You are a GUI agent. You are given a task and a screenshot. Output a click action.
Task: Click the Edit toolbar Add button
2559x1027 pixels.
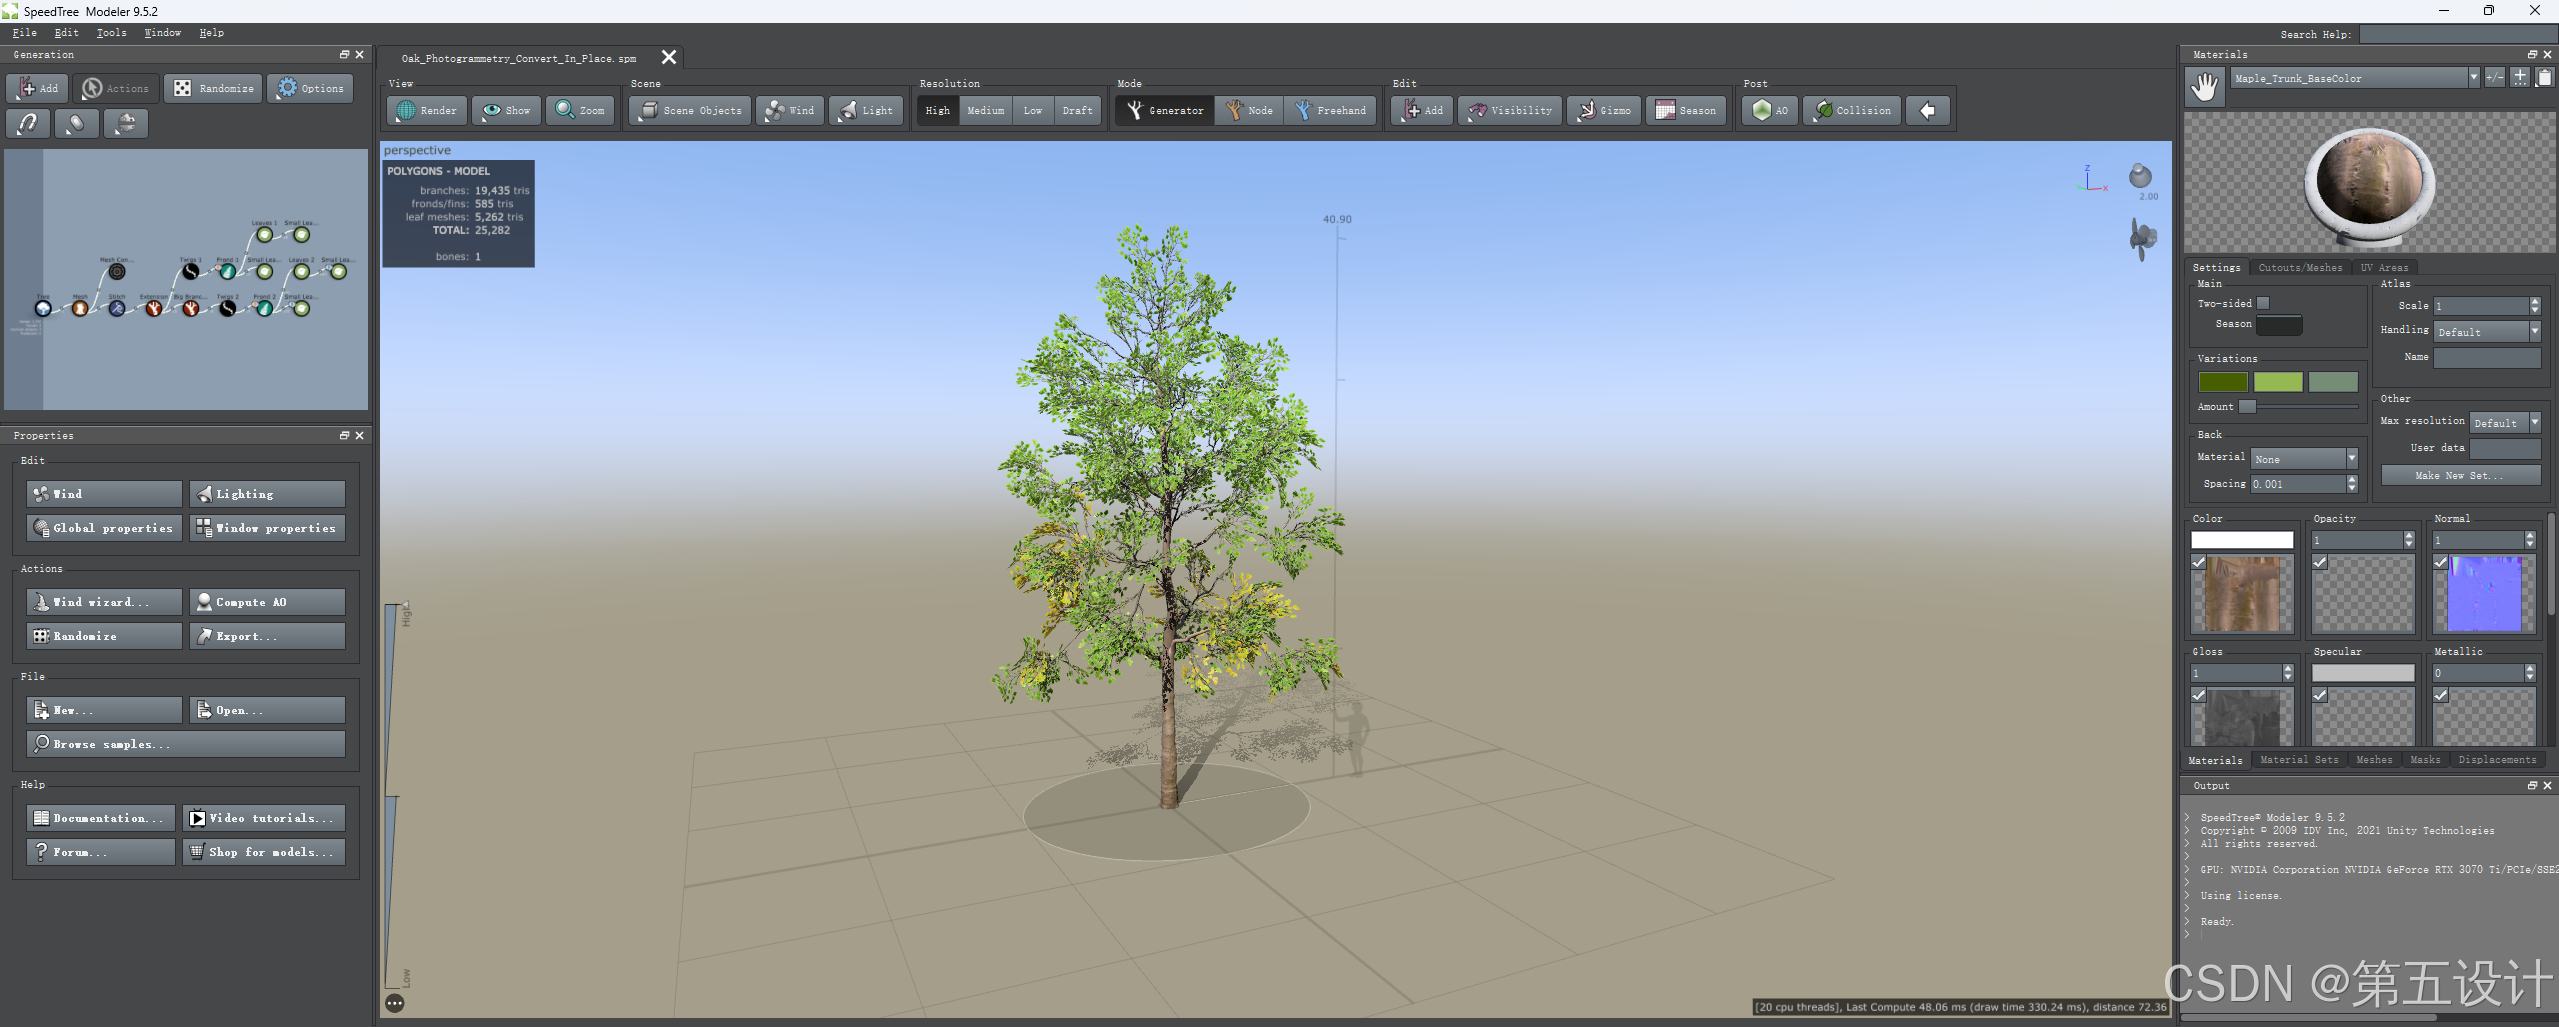[x=1422, y=110]
